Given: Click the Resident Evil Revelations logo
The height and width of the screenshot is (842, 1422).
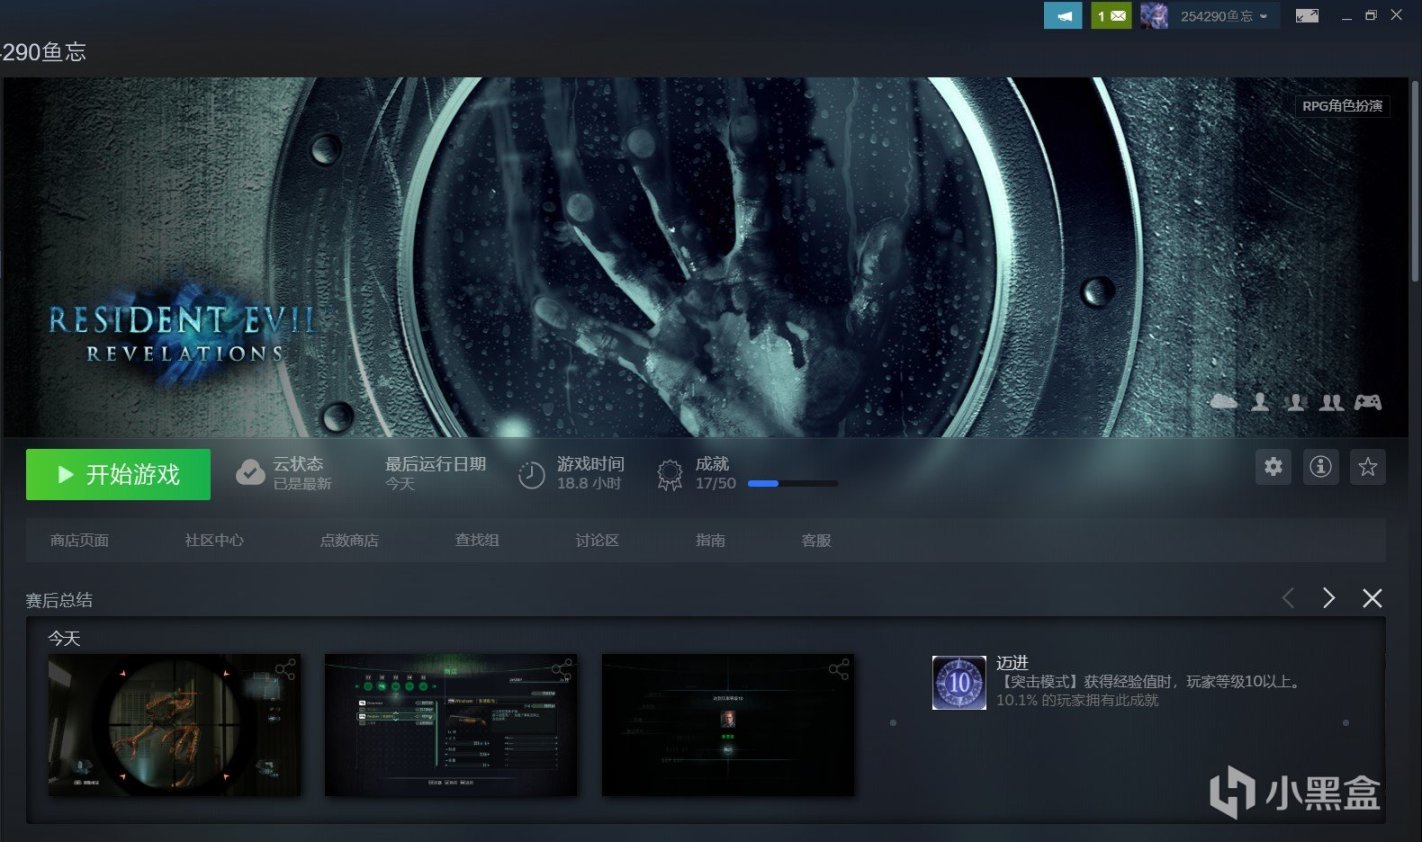Looking at the screenshot, I should pyautogui.click(x=182, y=335).
